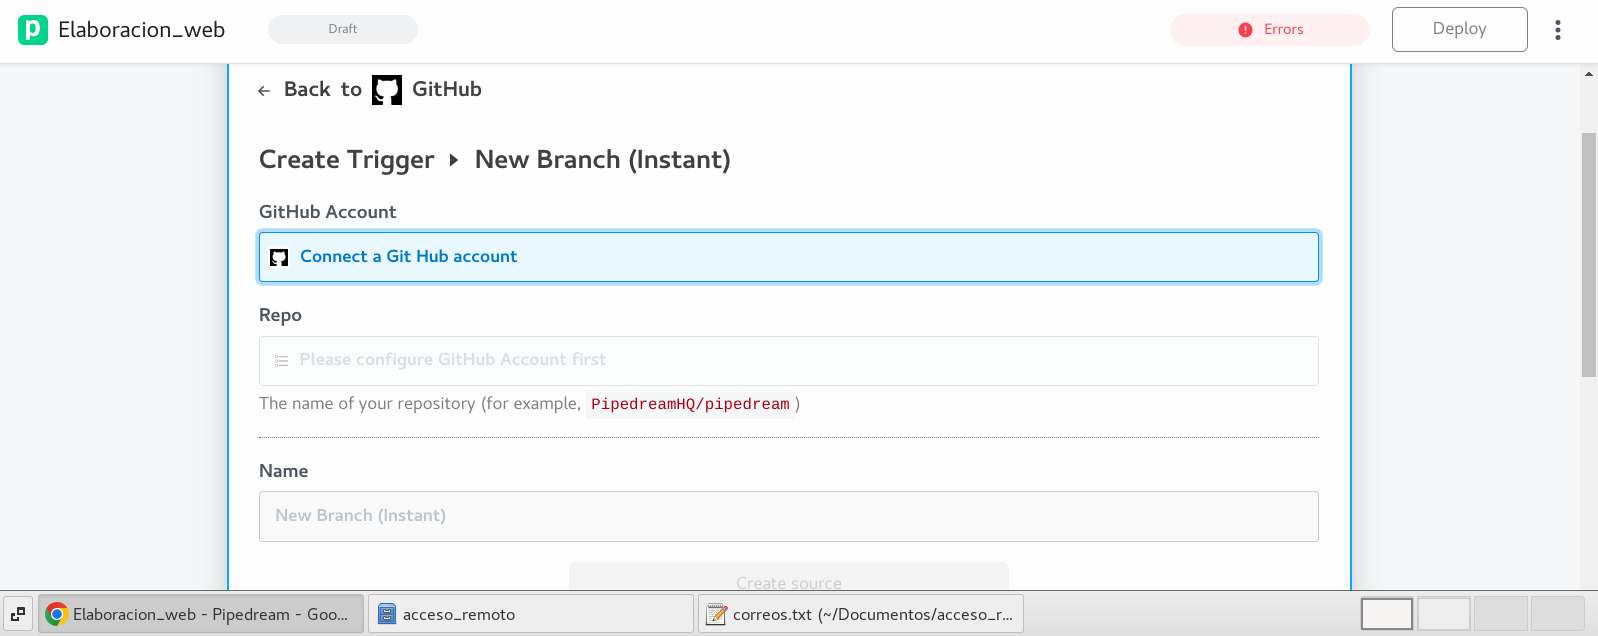Open the three-dot more options menu
1598x636 pixels.
tap(1557, 30)
